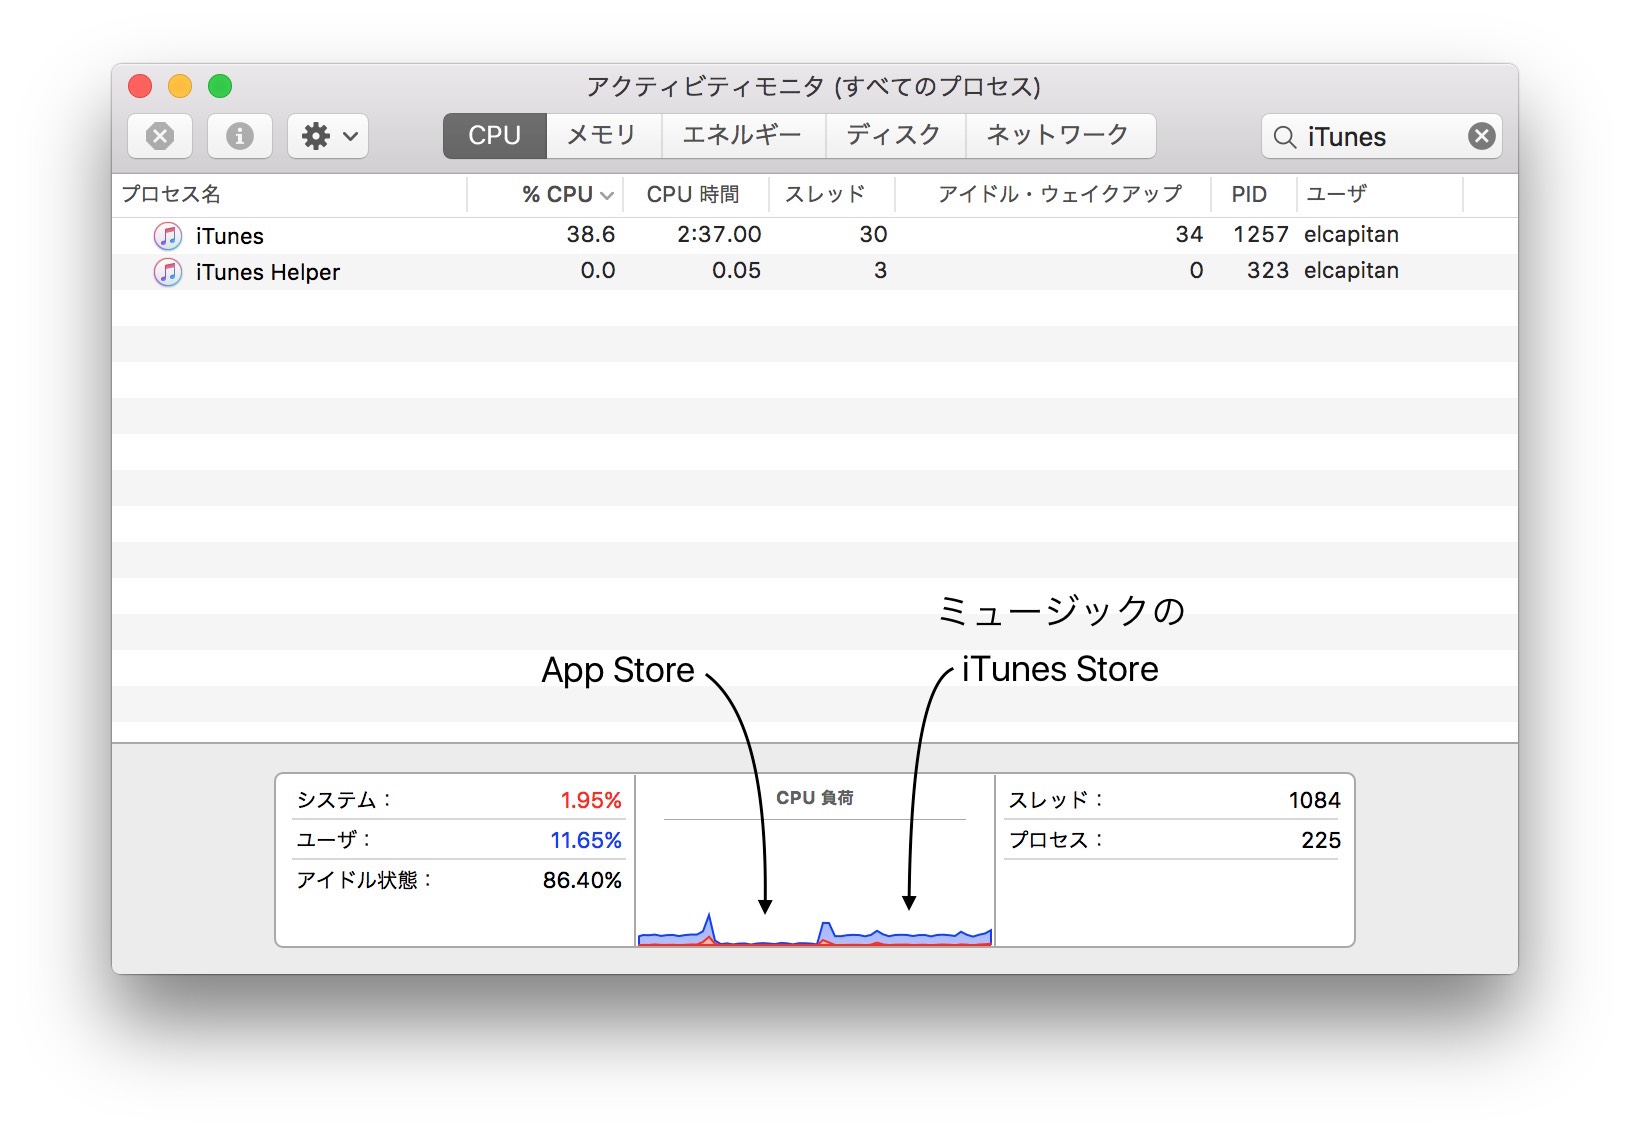The image size is (1630, 1134).
Task: Sort by the スレッド column header
Action: [x=832, y=194]
